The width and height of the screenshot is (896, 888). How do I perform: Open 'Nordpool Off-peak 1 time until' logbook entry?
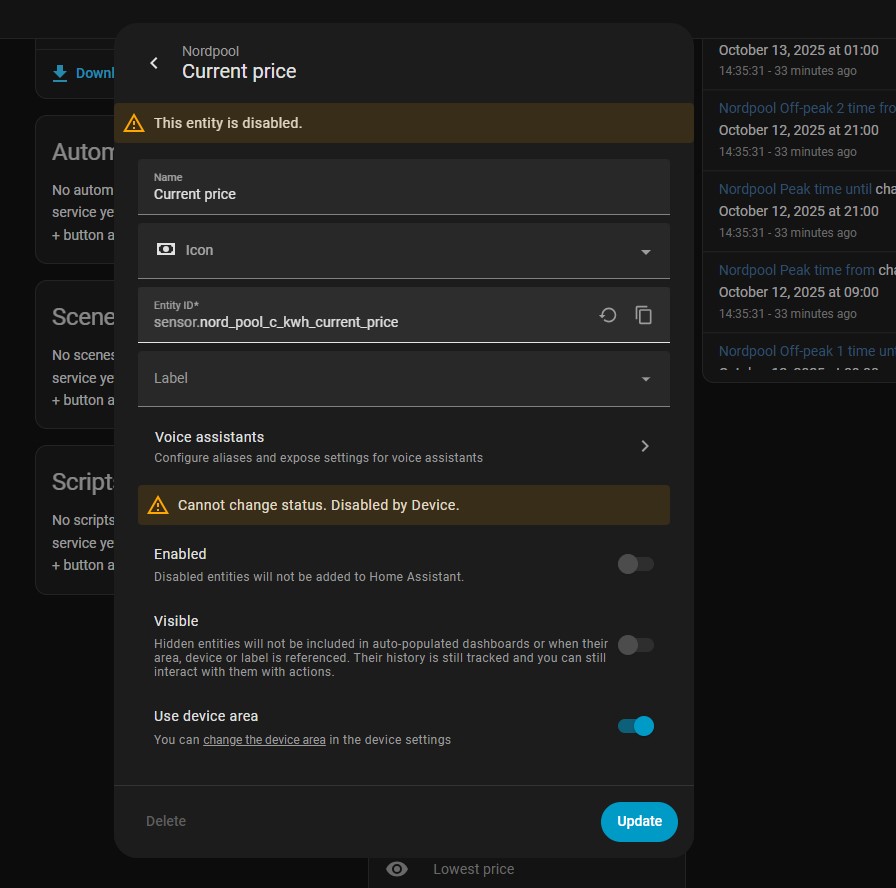[806, 351]
